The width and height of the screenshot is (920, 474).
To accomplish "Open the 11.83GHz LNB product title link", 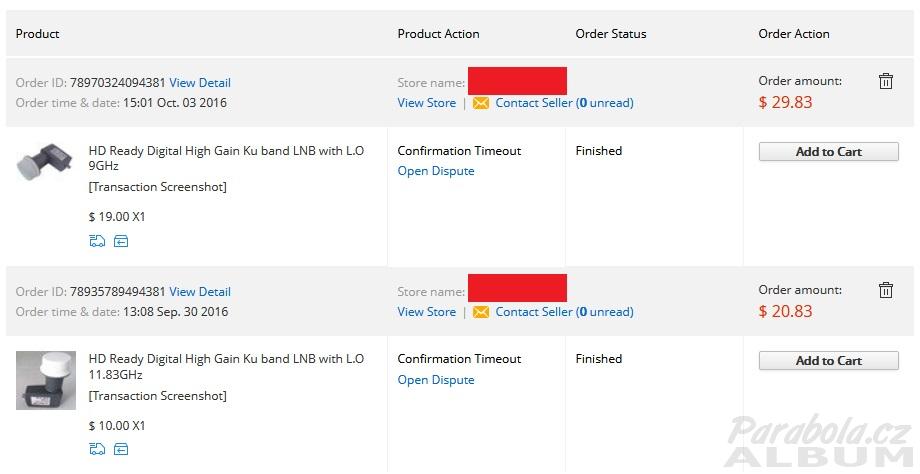I will tap(226, 367).
